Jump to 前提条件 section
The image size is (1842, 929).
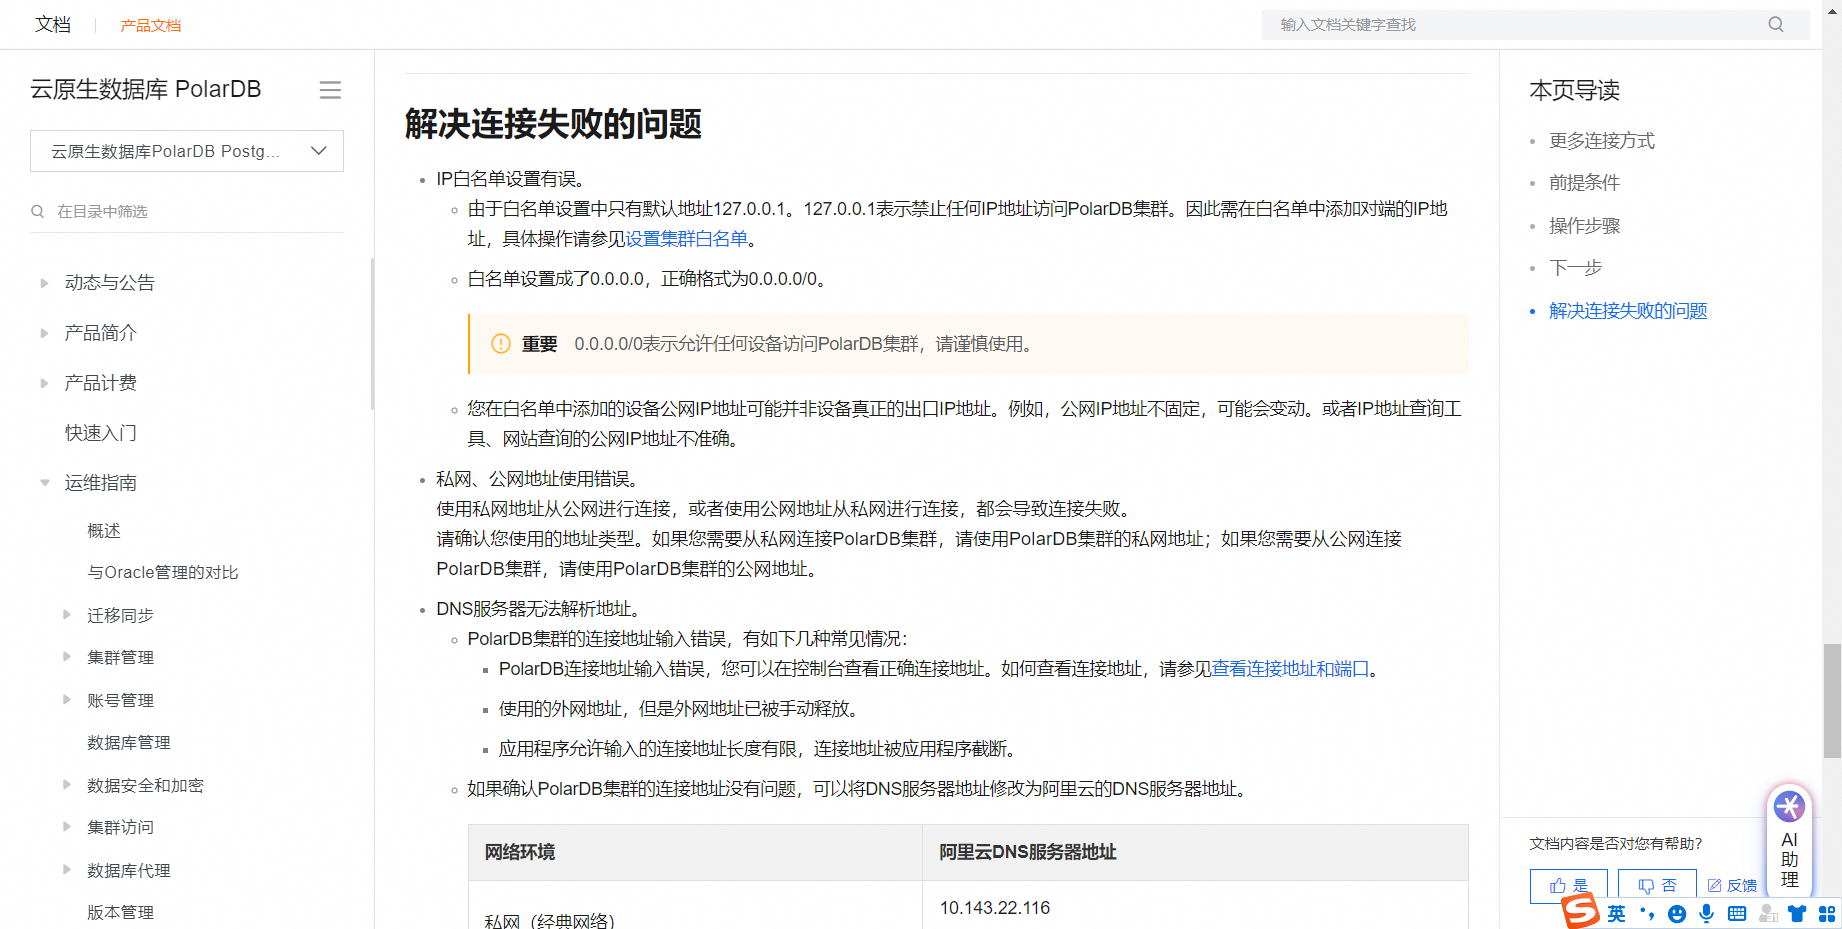point(1585,183)
